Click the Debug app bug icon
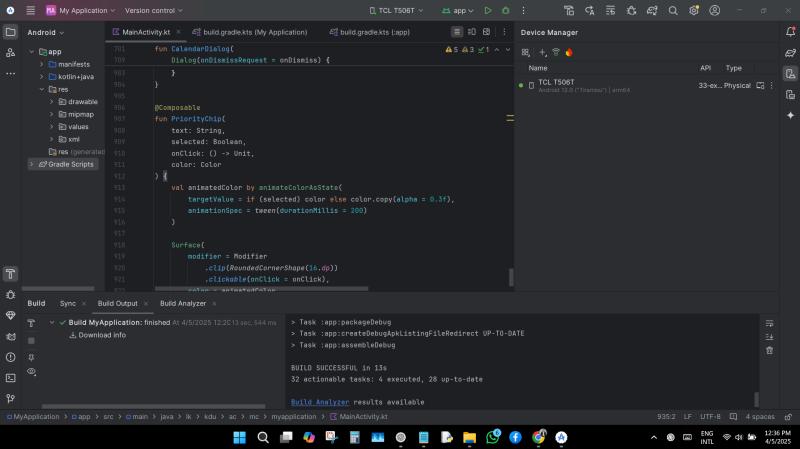Image resolution: width=800 pixels, height=449 pixels. coord(506,11)
